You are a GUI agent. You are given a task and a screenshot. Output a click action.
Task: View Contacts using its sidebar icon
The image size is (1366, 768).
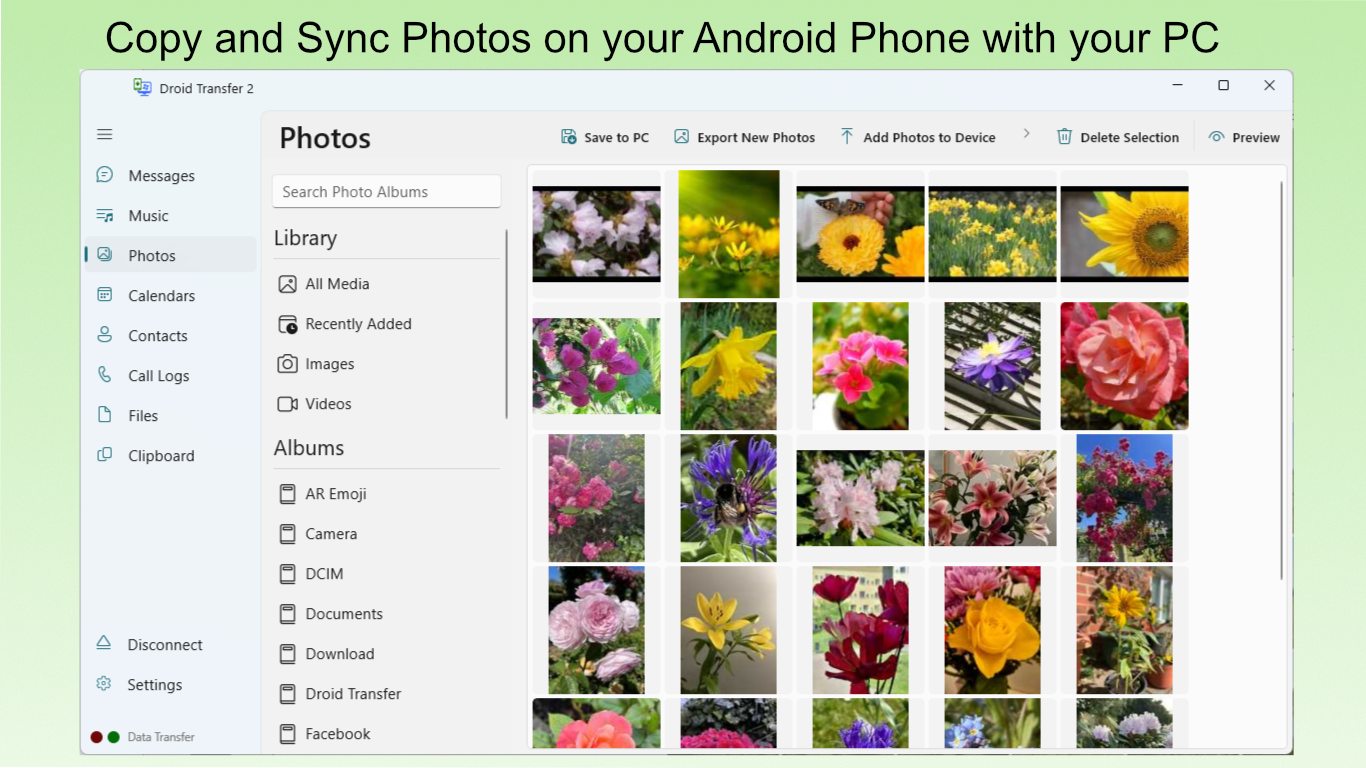click(x=104, y=335)
